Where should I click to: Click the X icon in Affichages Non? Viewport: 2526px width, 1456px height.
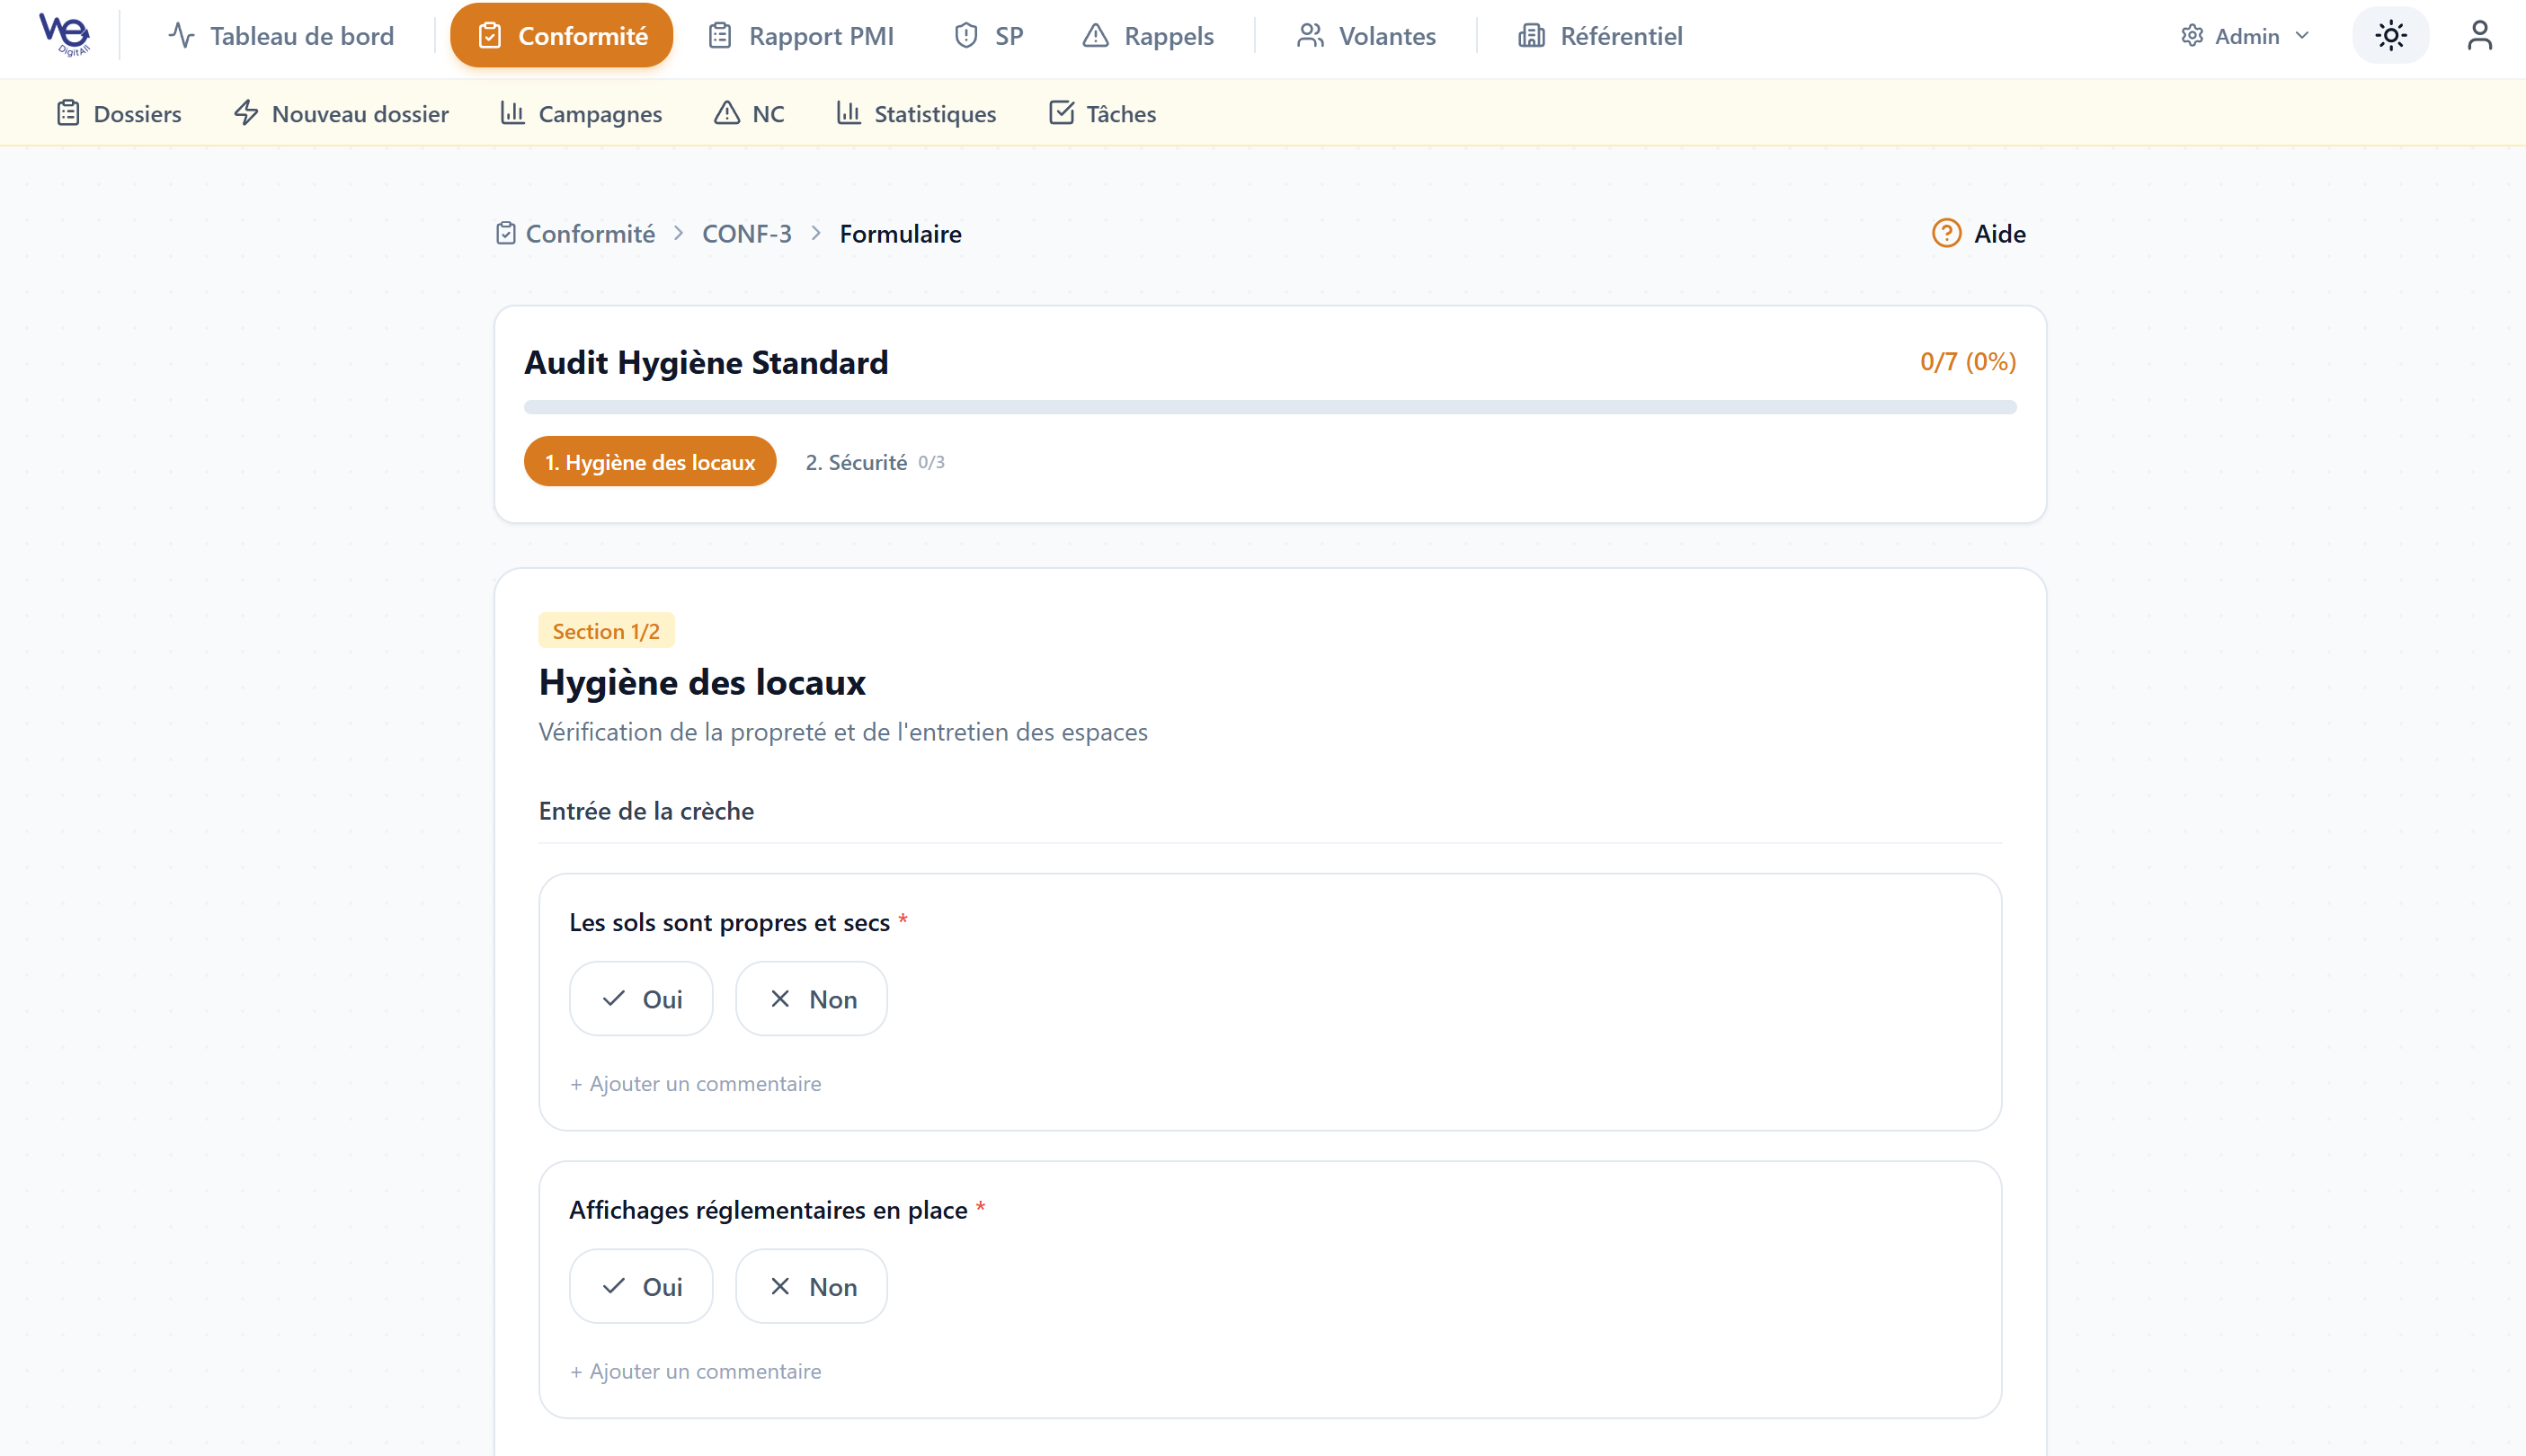coord(780,1287)
